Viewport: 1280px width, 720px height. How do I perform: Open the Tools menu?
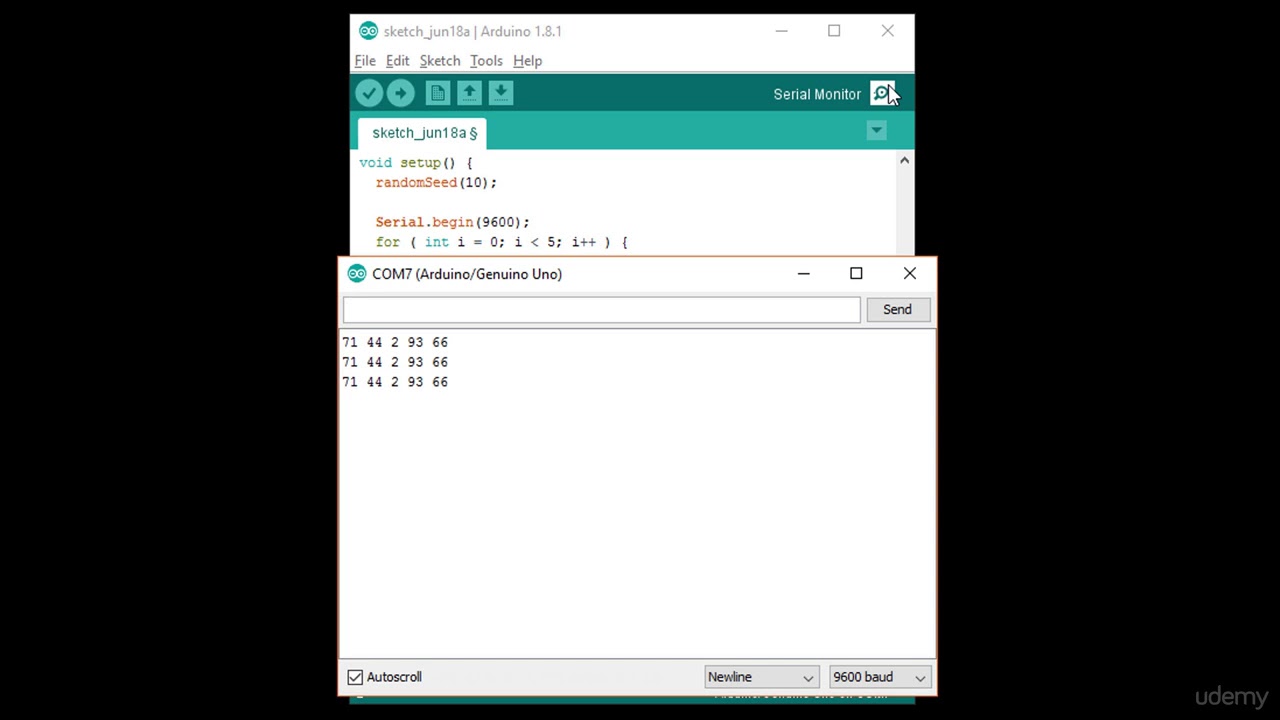point(486,61)
